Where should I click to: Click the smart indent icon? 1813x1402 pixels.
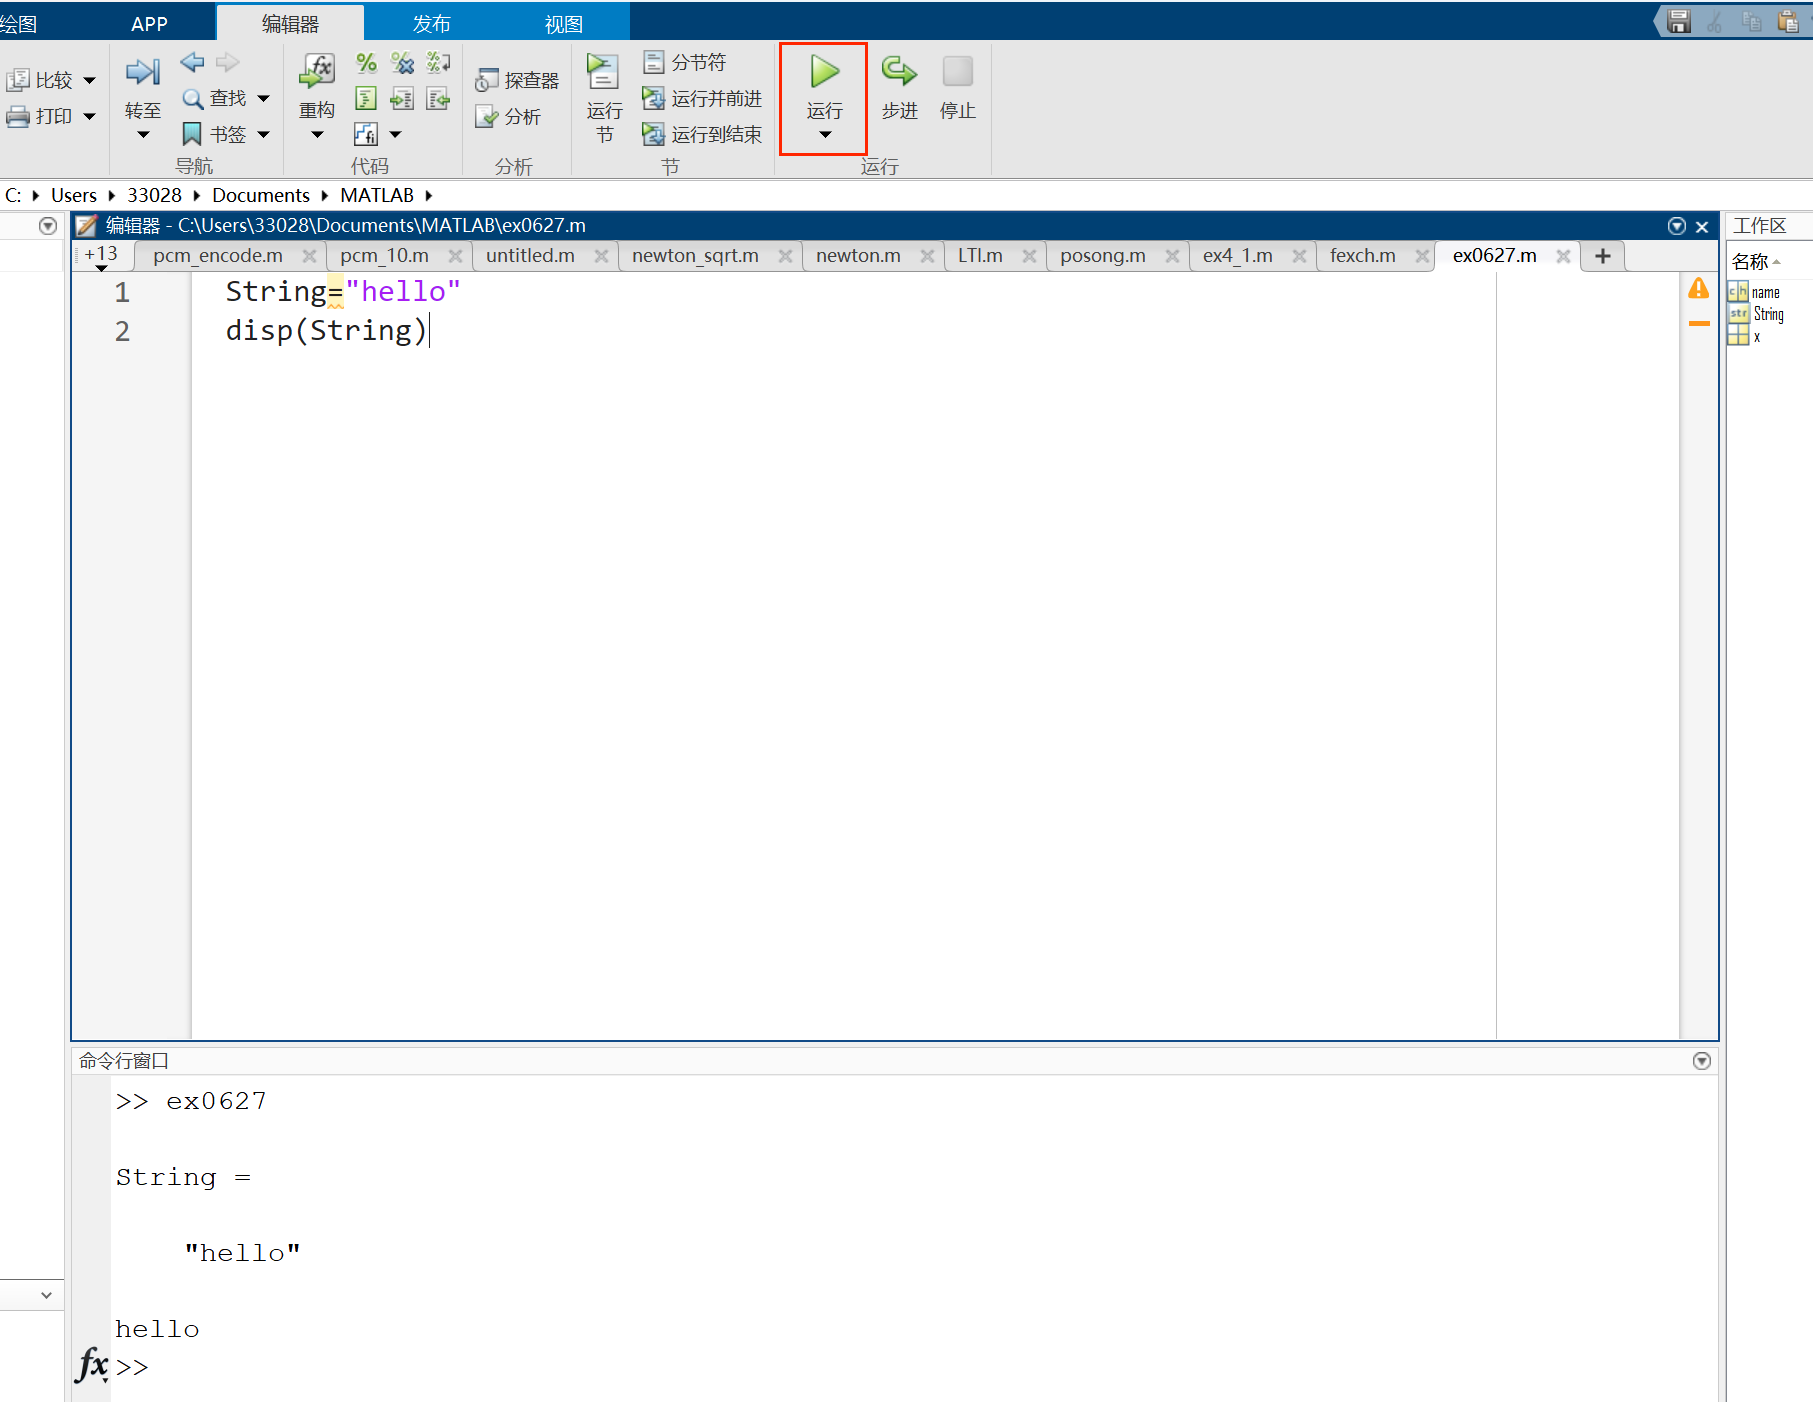(366, 98)
